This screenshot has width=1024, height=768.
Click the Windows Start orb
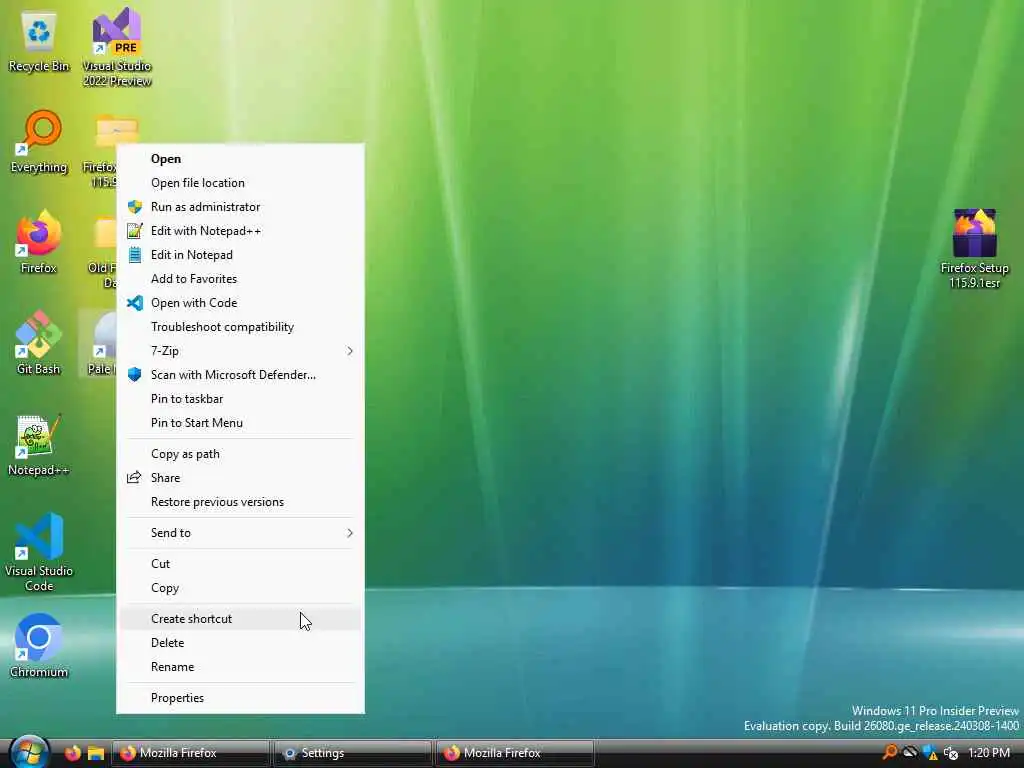click(x=29, y=752)
